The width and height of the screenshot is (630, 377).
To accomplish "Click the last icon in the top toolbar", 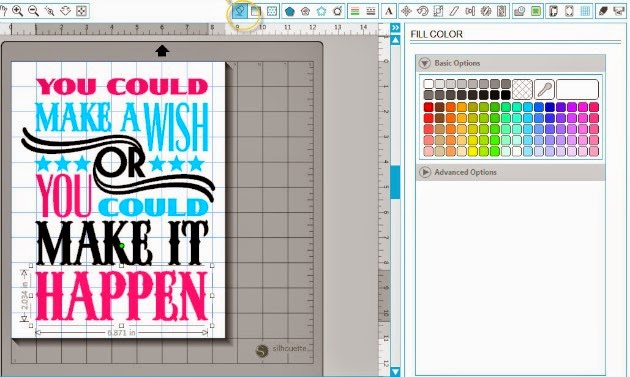I will (x=619, y=11).
